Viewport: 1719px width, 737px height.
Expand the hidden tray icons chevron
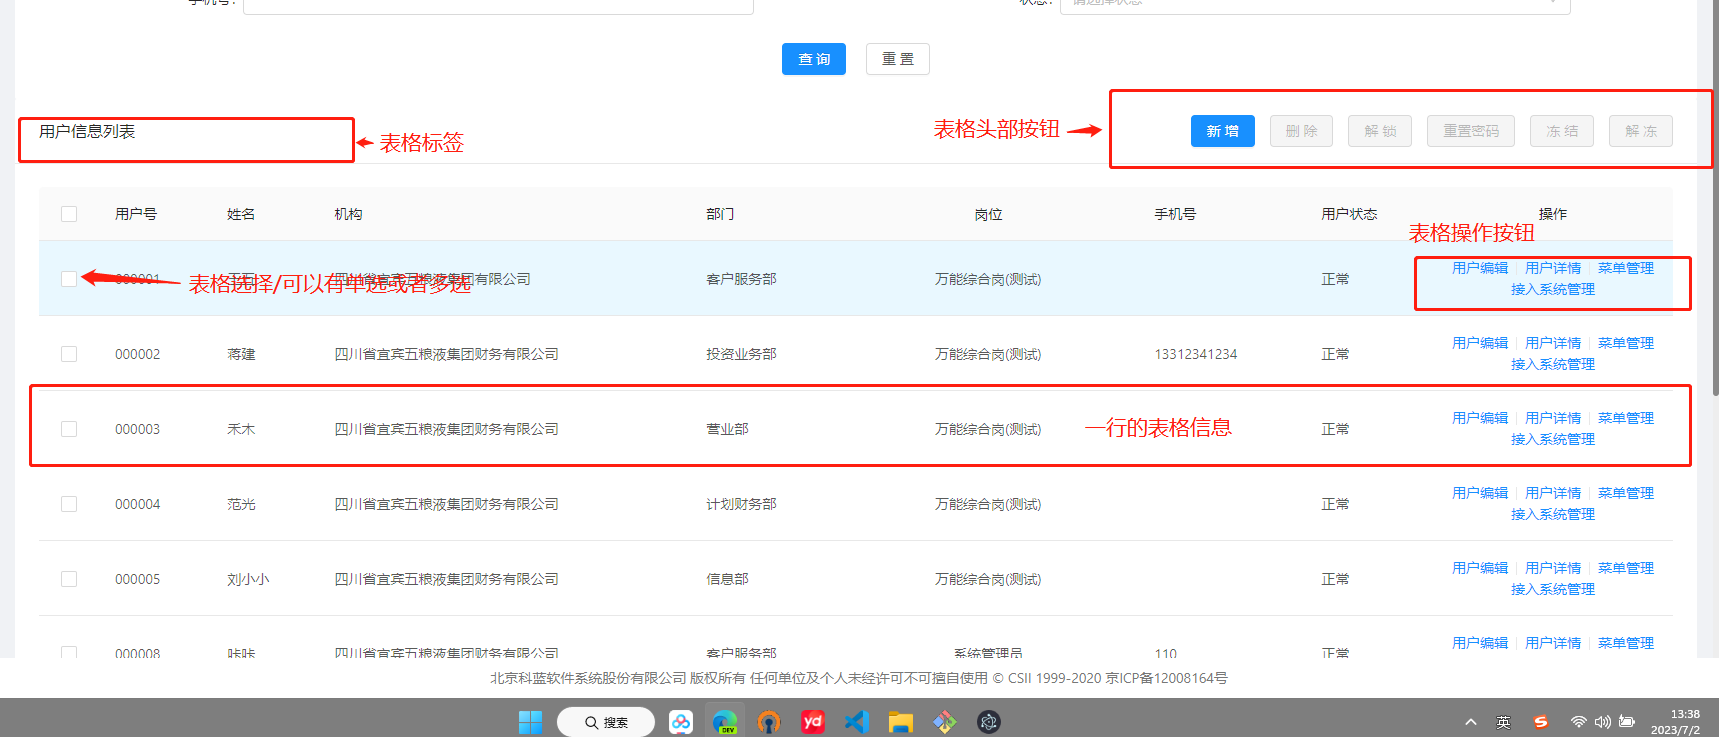(1470, 722)
